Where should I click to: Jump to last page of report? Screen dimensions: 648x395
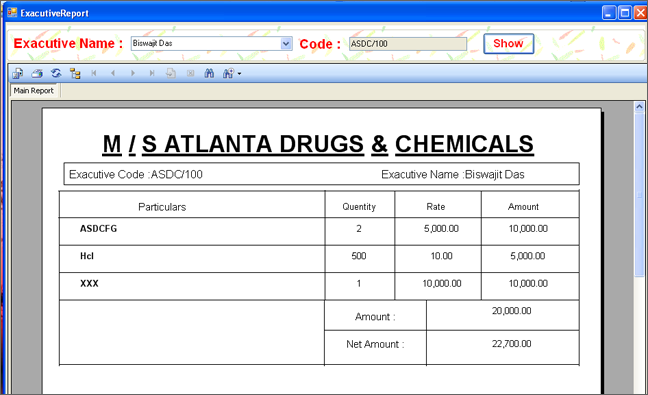pos(152,74)
